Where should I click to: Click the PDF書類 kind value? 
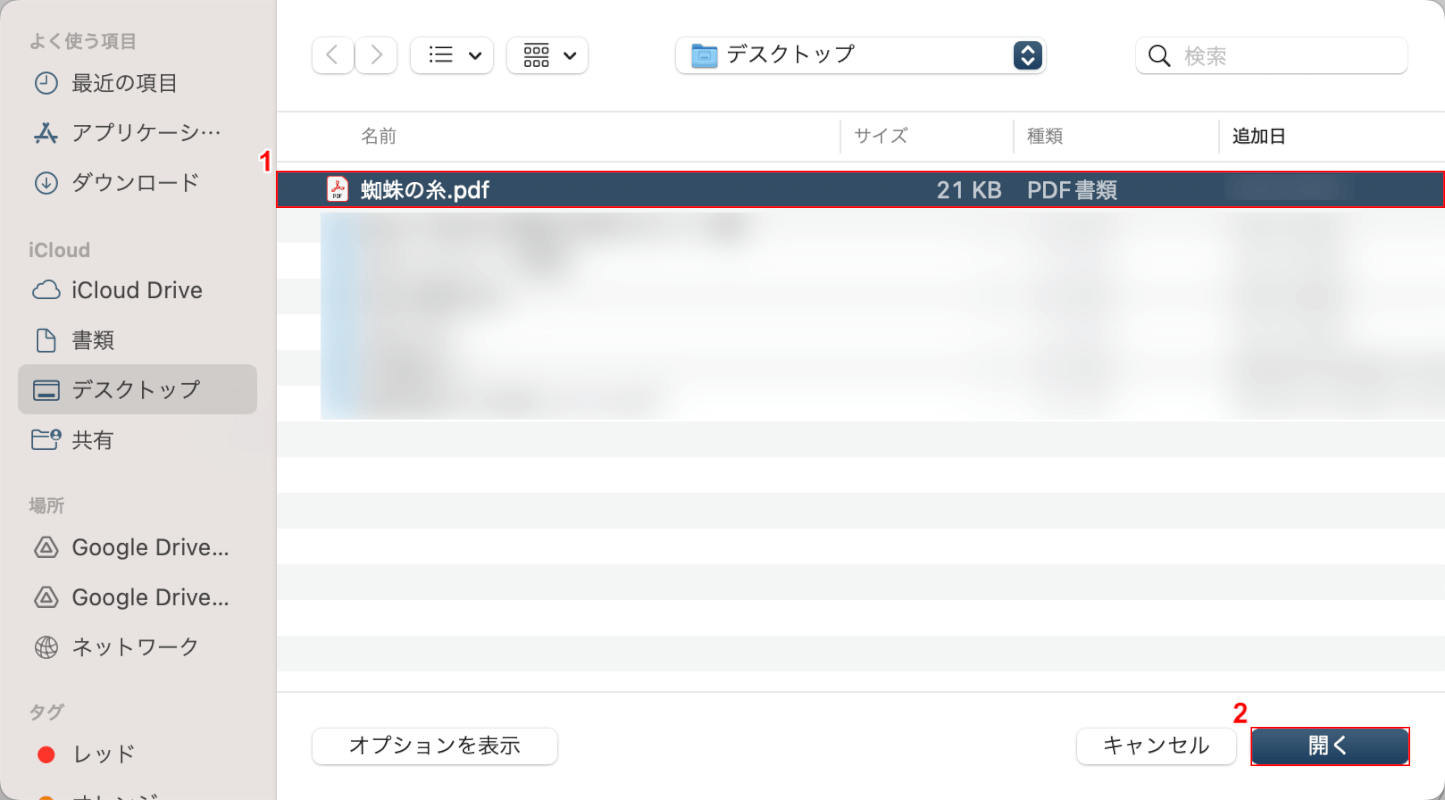[x=1072, y=189]
